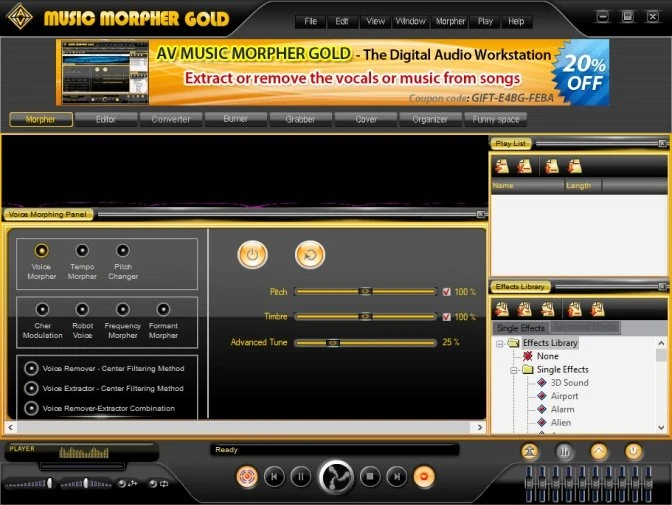Click the second Effects Library toolbar icon

click(x=524, y=309)
